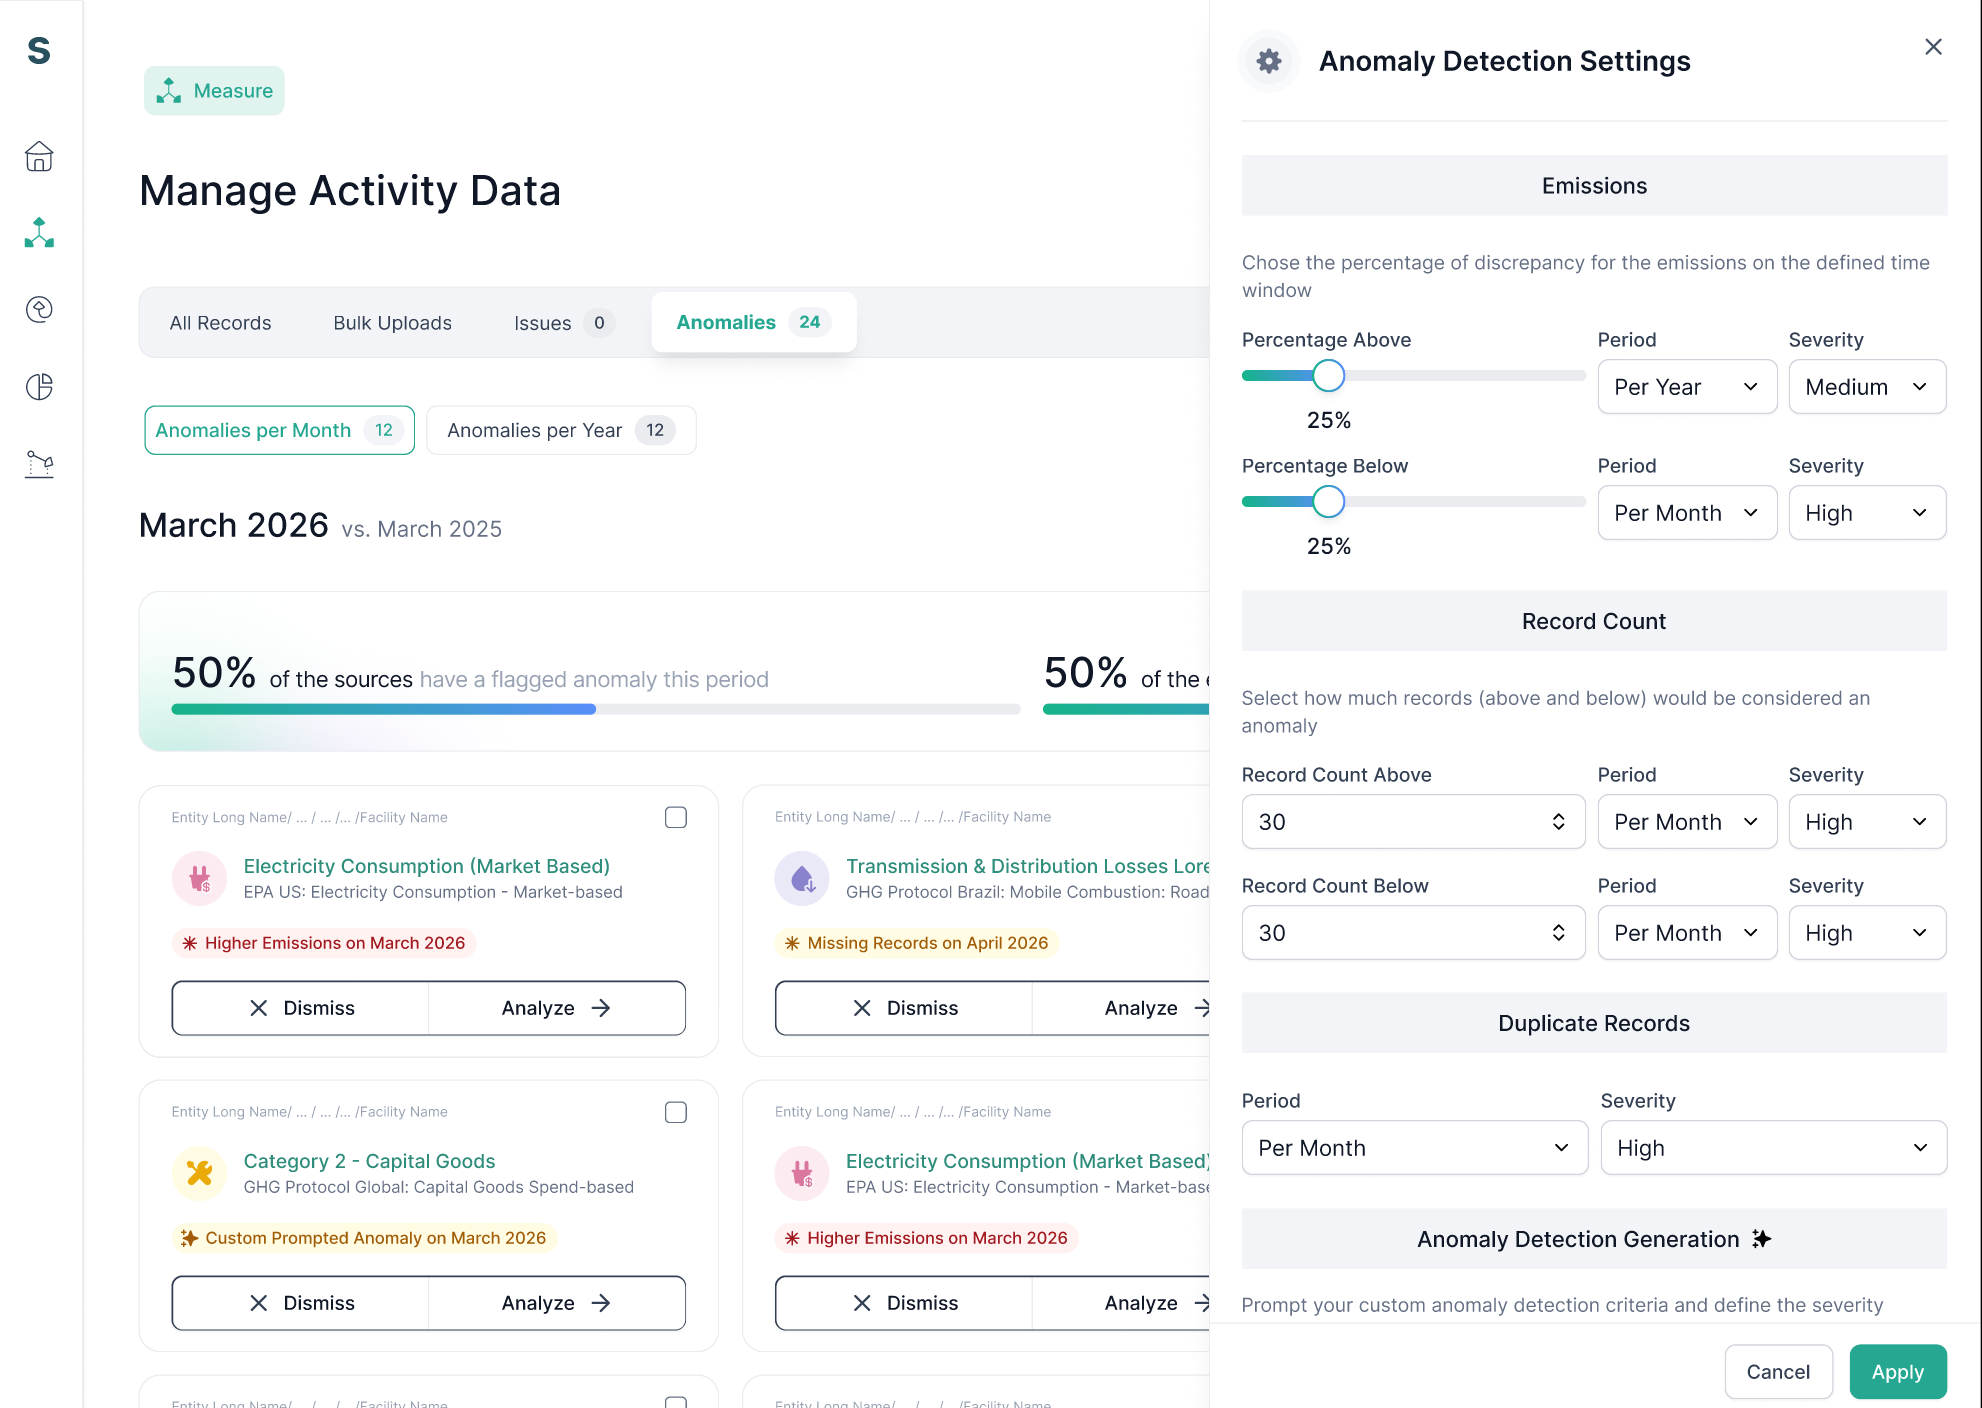
Task: Open the trend chart icon in sidebar
Action: (39, 464)
